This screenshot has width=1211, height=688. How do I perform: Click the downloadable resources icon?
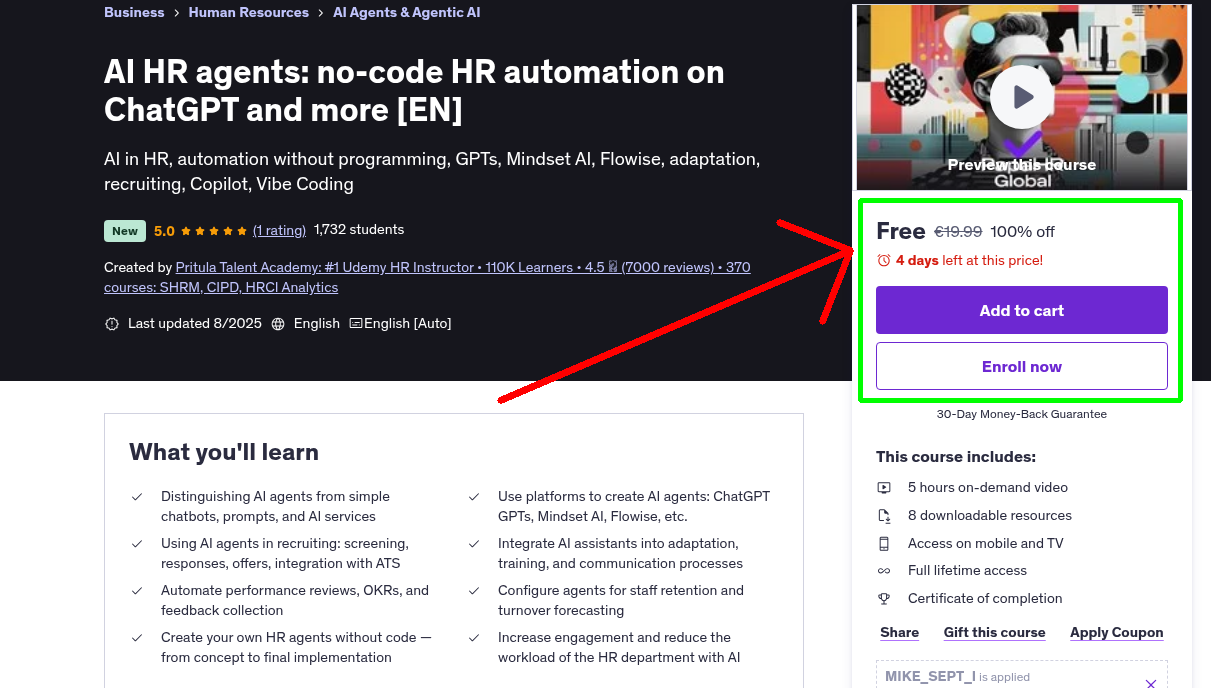(x=884, y=516)
